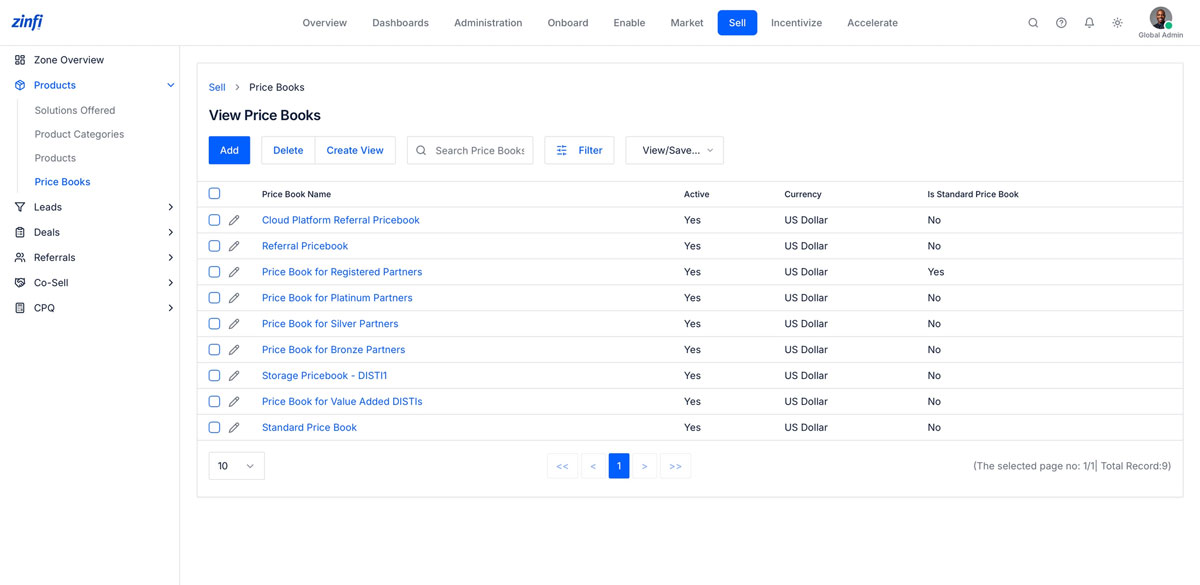The width and height of the screenshot is (1200, 585).
Task: Edit Price Book for Bronze Partners pencil
Action: pos(234,350)
